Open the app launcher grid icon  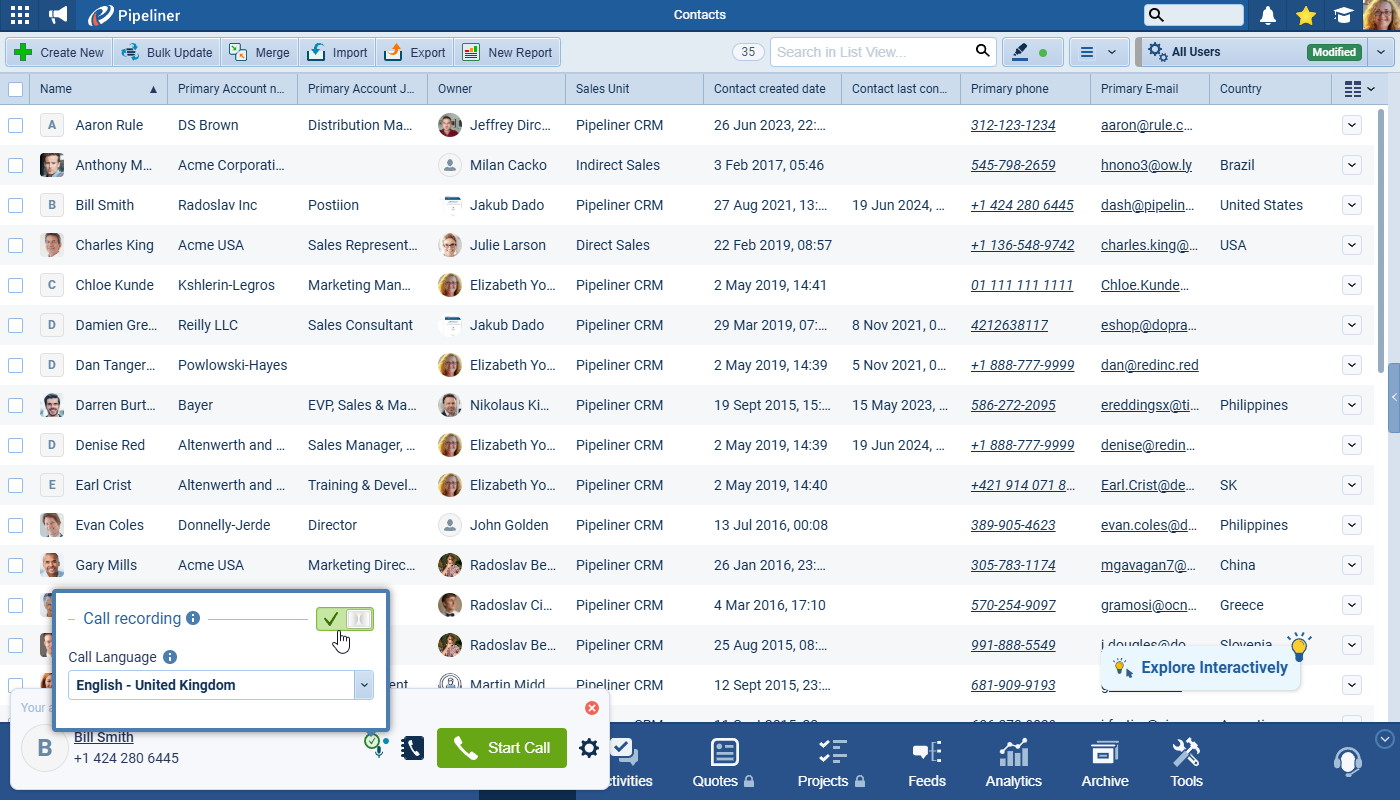[x=19, y=15]
